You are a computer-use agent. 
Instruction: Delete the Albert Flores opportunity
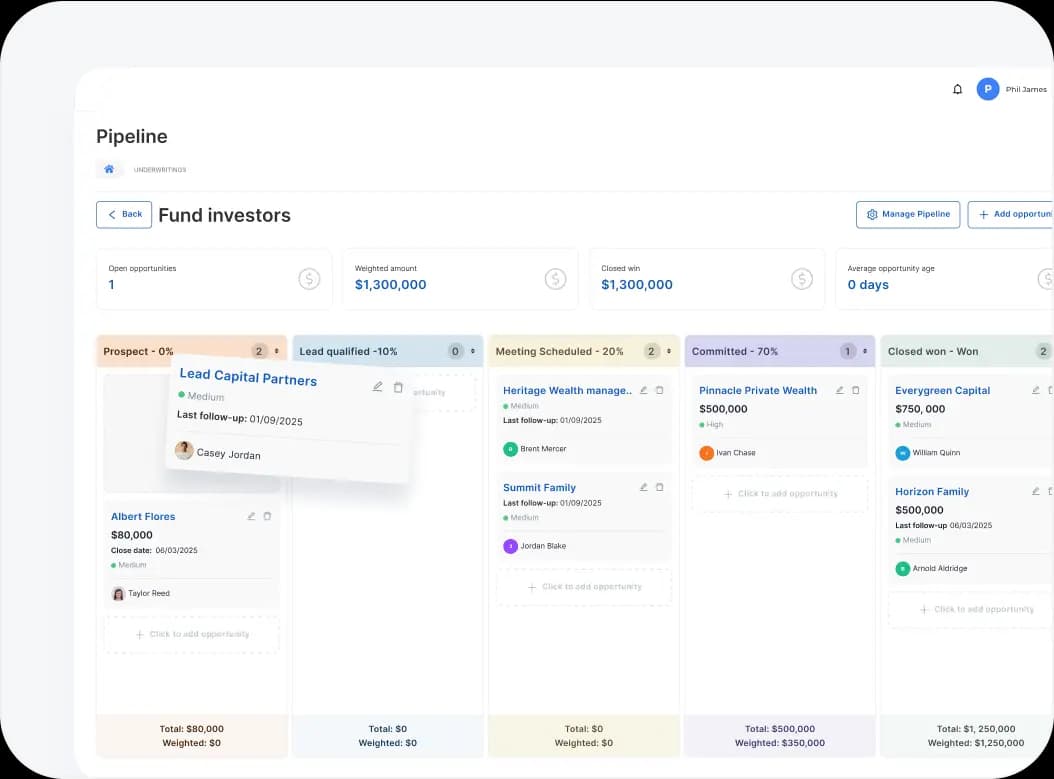tap(267, 516)
